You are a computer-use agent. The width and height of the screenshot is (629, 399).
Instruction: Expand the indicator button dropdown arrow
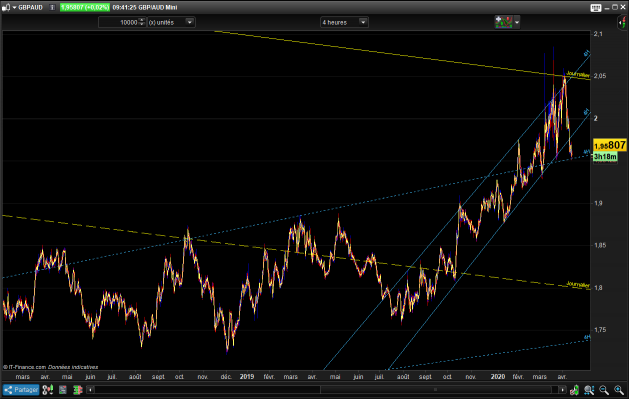tap(517, 22)
